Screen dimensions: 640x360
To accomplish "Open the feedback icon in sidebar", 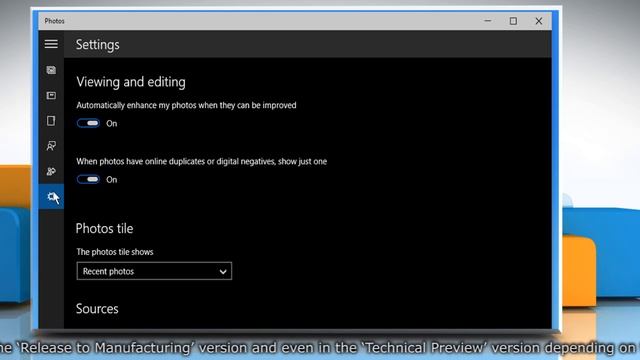I will click(x=51, y=146).
